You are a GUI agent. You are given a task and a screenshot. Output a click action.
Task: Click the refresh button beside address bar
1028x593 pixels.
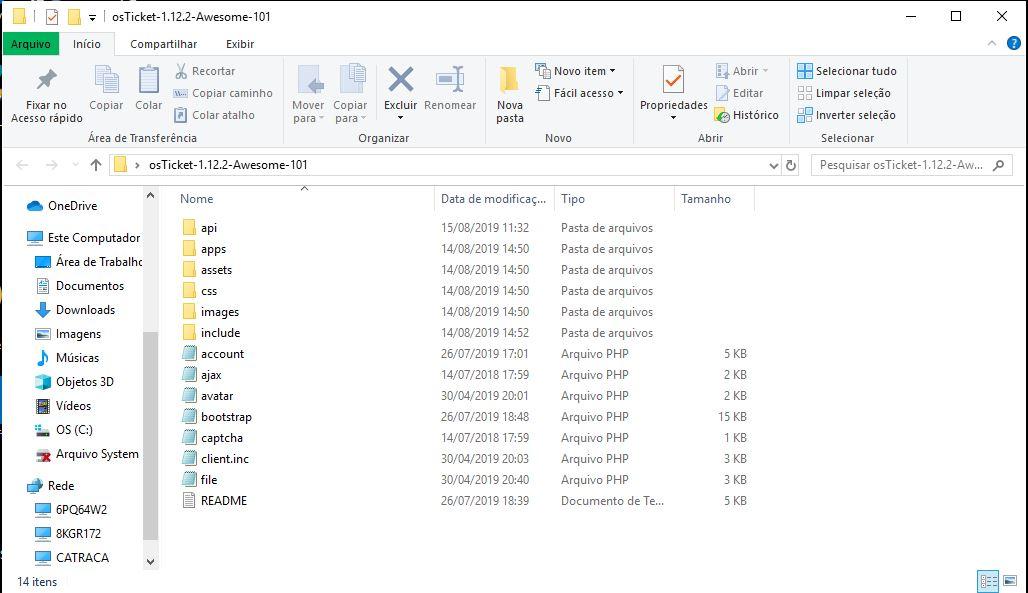(791, 165)
